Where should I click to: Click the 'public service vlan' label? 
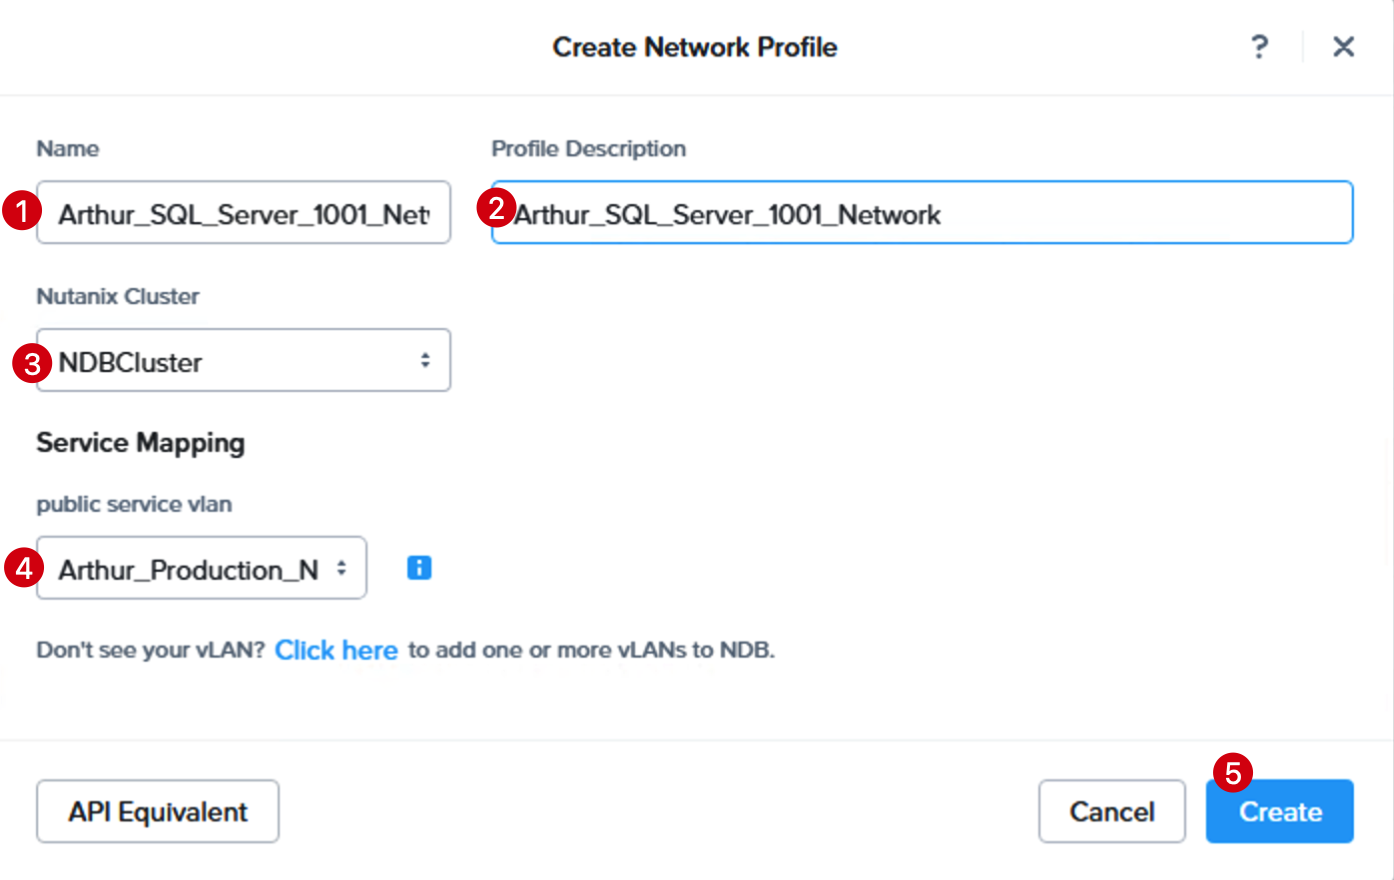(134, 504)
